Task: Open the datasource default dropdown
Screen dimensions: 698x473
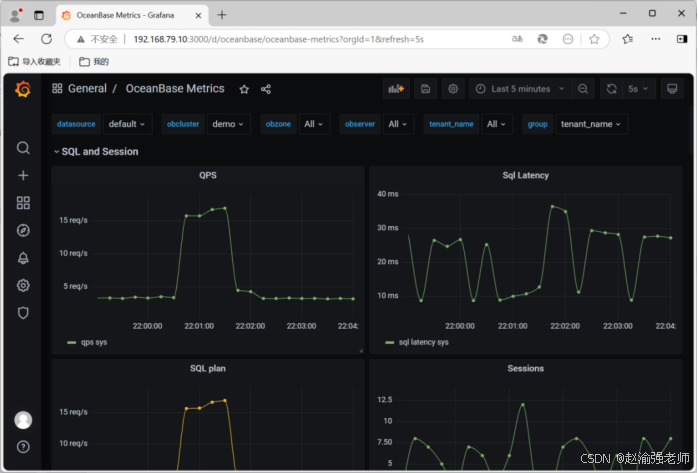Action: tap(127, 124)
